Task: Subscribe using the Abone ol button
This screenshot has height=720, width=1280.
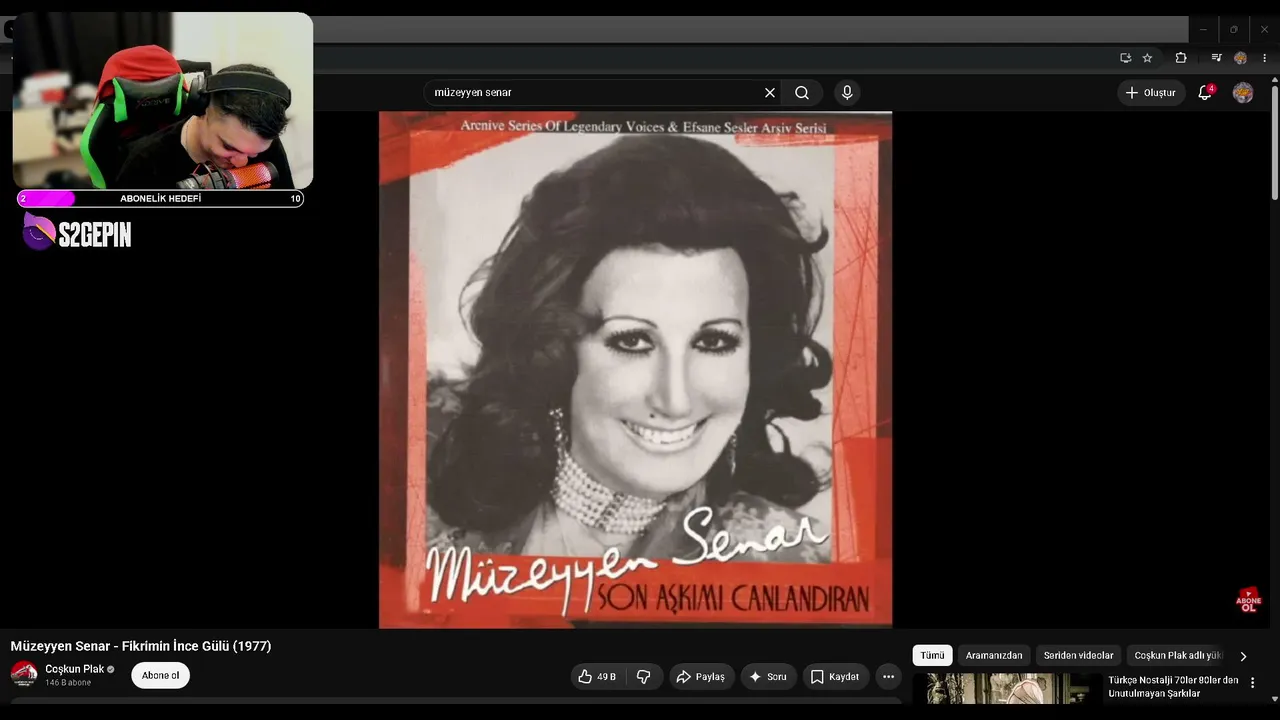Action: tap(160, 675)
